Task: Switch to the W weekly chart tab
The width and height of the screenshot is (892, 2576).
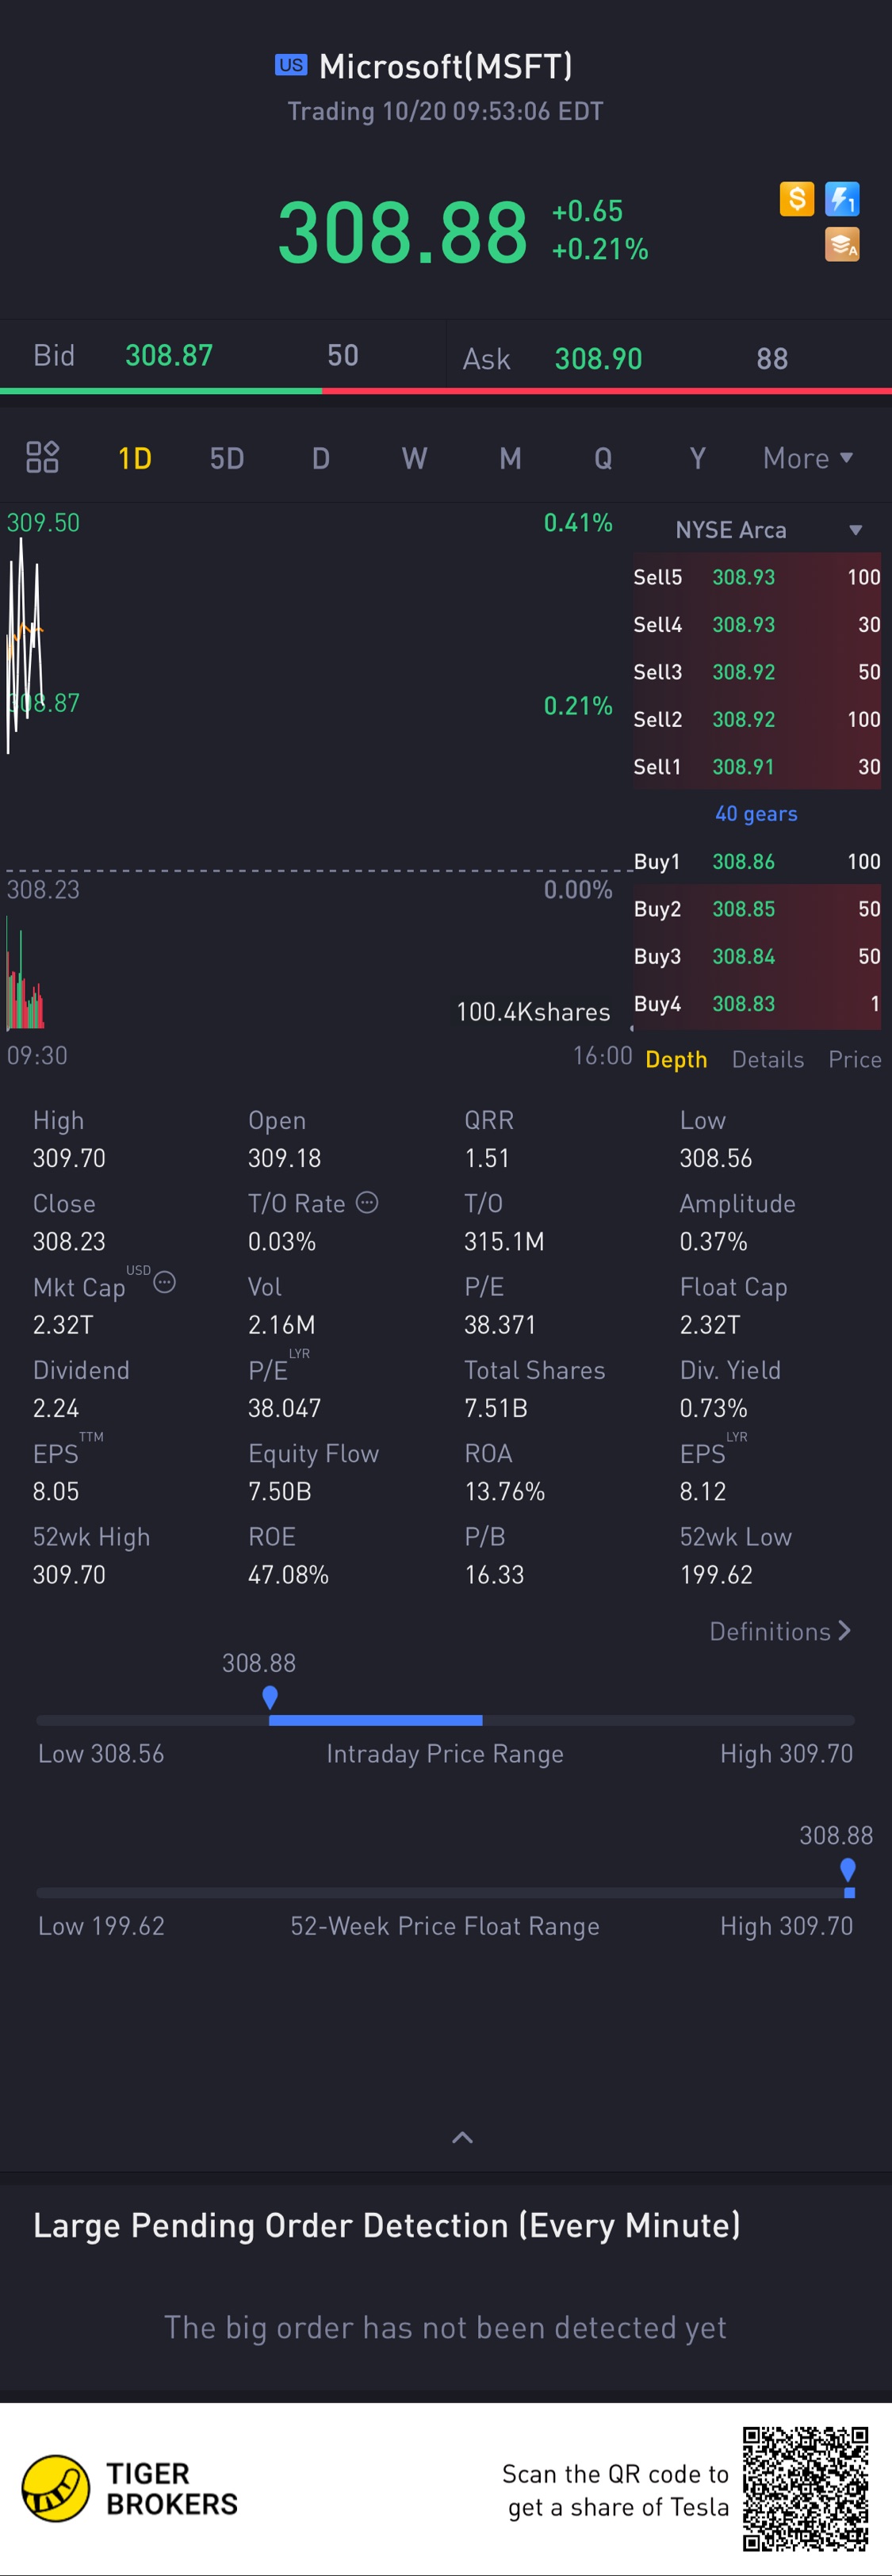Action: (x=414, y=458)
